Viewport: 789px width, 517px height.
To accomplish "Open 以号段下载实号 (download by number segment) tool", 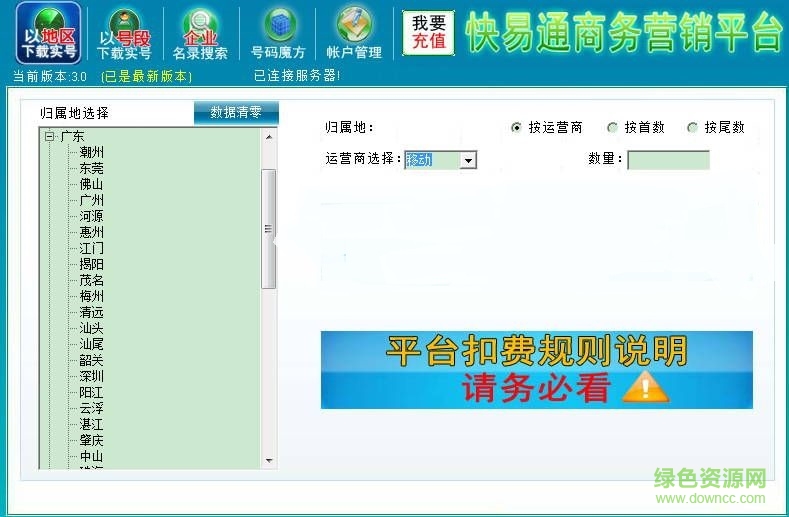I will click(x=124, y=34).
